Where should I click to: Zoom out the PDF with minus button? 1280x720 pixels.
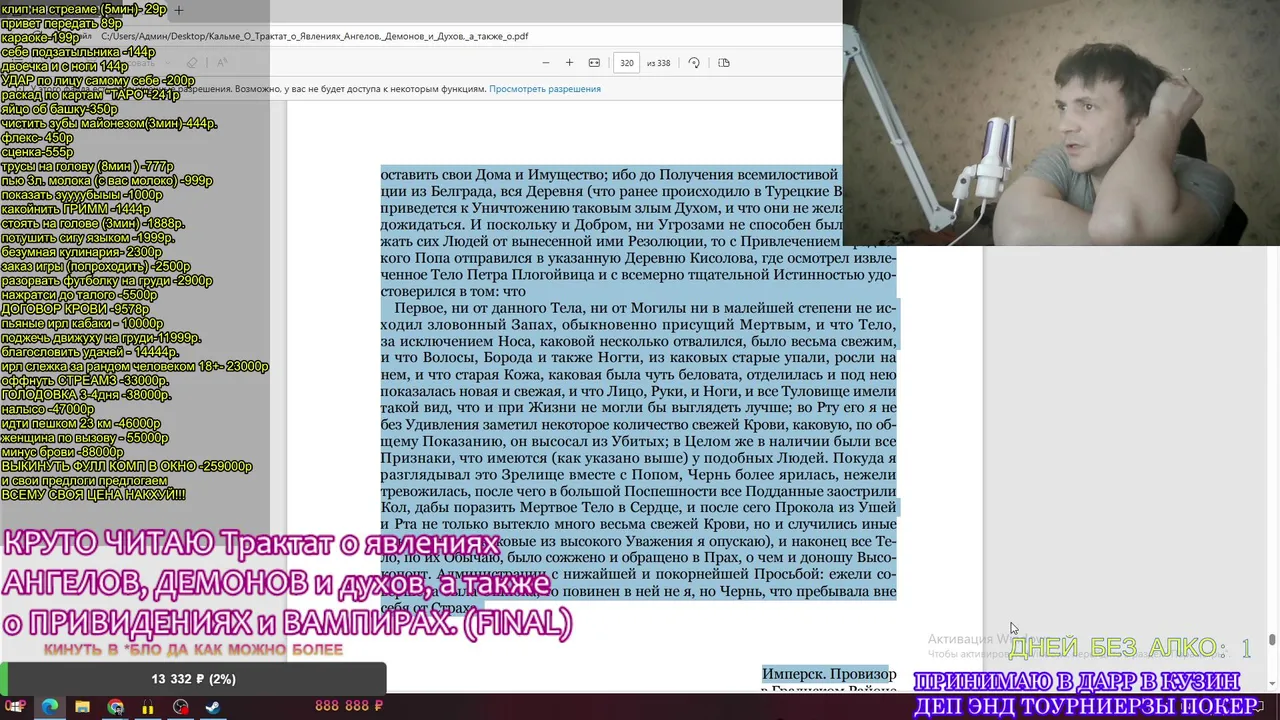click(545, 63)
